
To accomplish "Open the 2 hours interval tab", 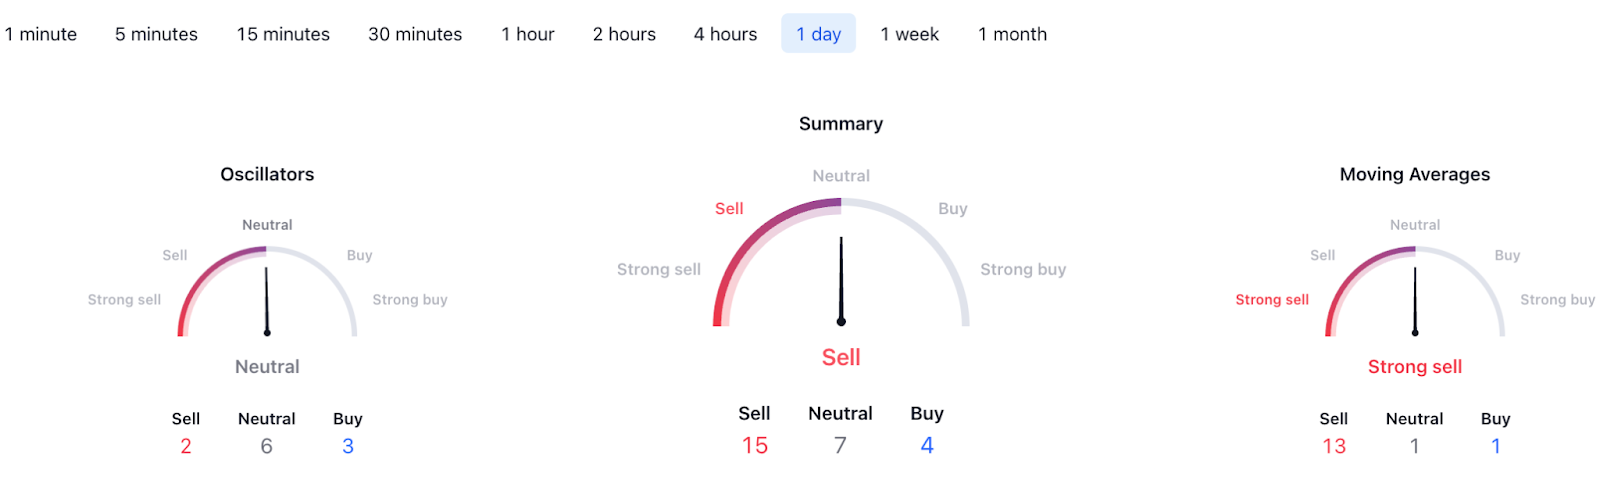I will 624,34.
